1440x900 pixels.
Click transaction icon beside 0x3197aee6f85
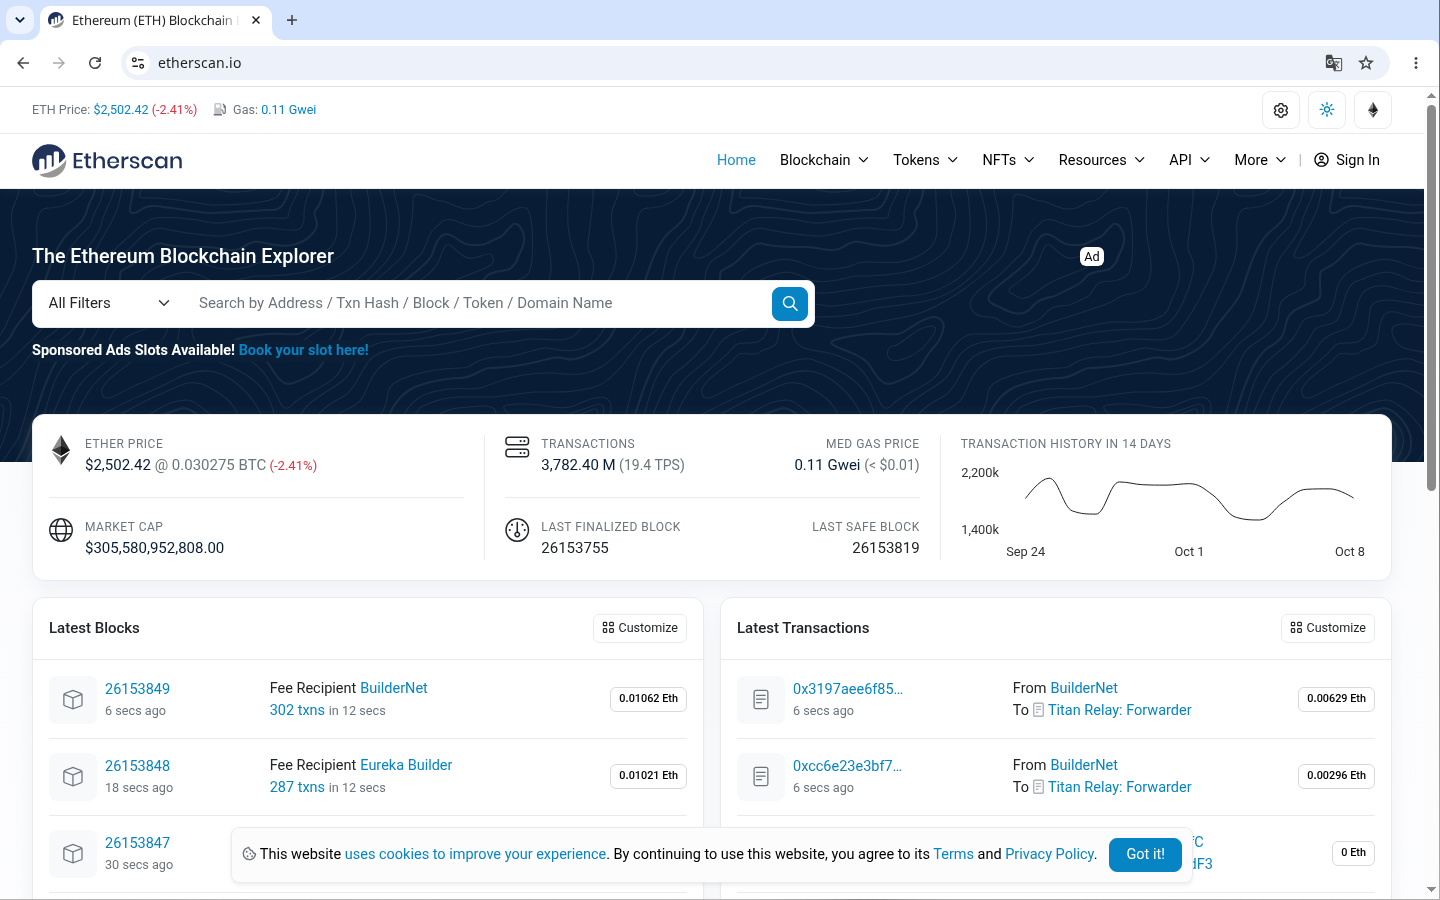pyautogui.click(x=761, y=699)
